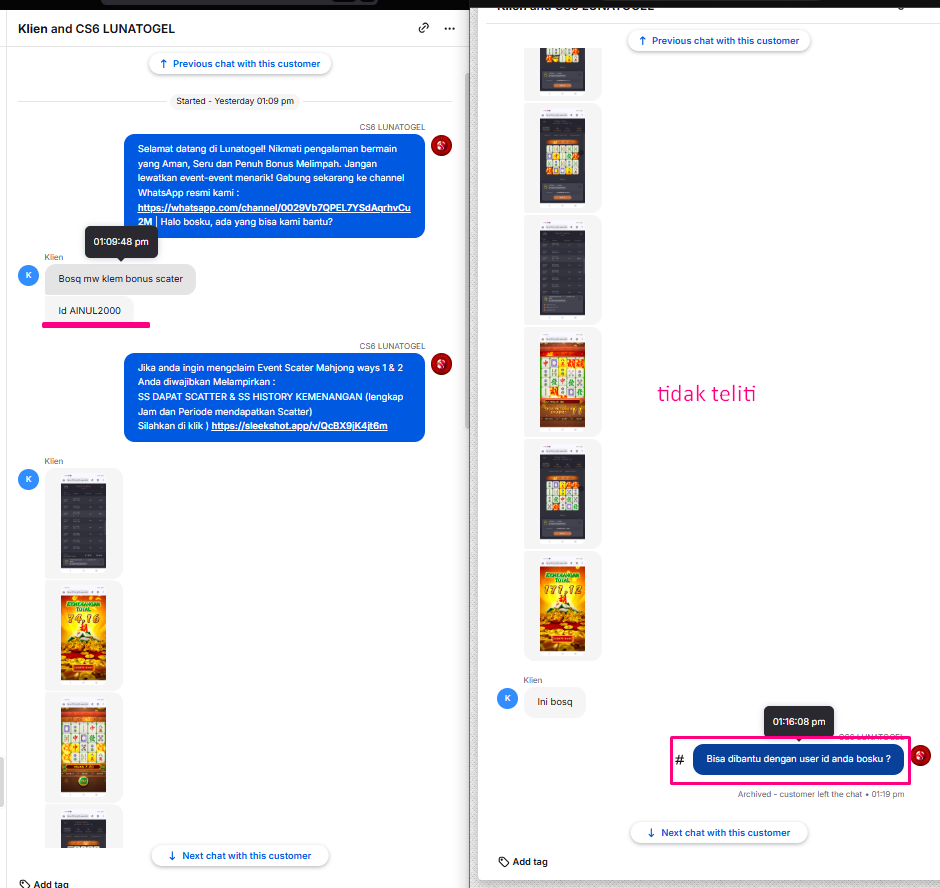940x888 pixels.
Task: Open the bright mahjong tiles thumbnail under 74,16 in the left chat
Action: [83, 748]
